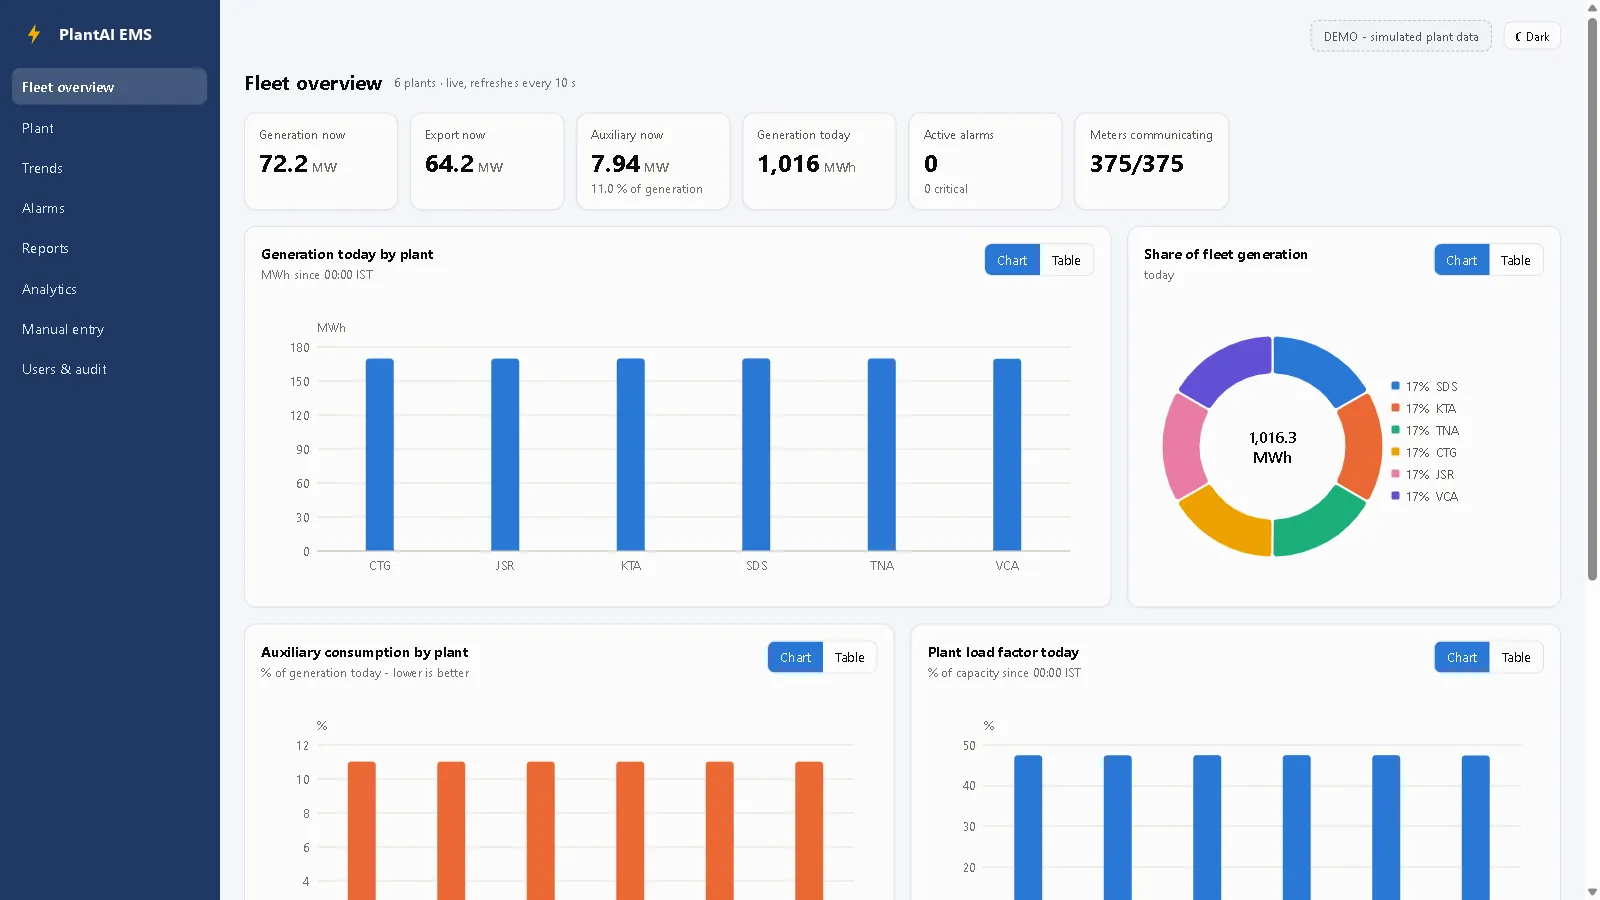Click the CTG bar in generation chart
The image size is (1600, 900).
[380, 455]
